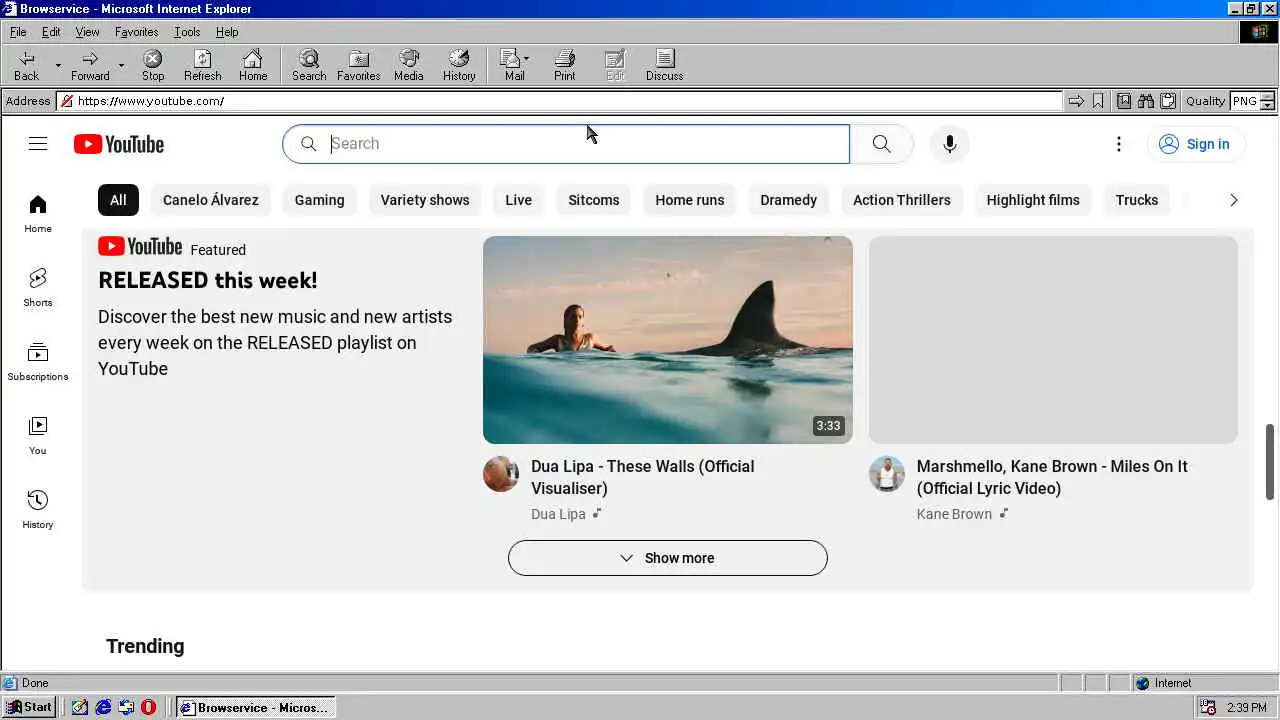
Task: Select the Trucks filter chip
Action: tap(1137, 200)
